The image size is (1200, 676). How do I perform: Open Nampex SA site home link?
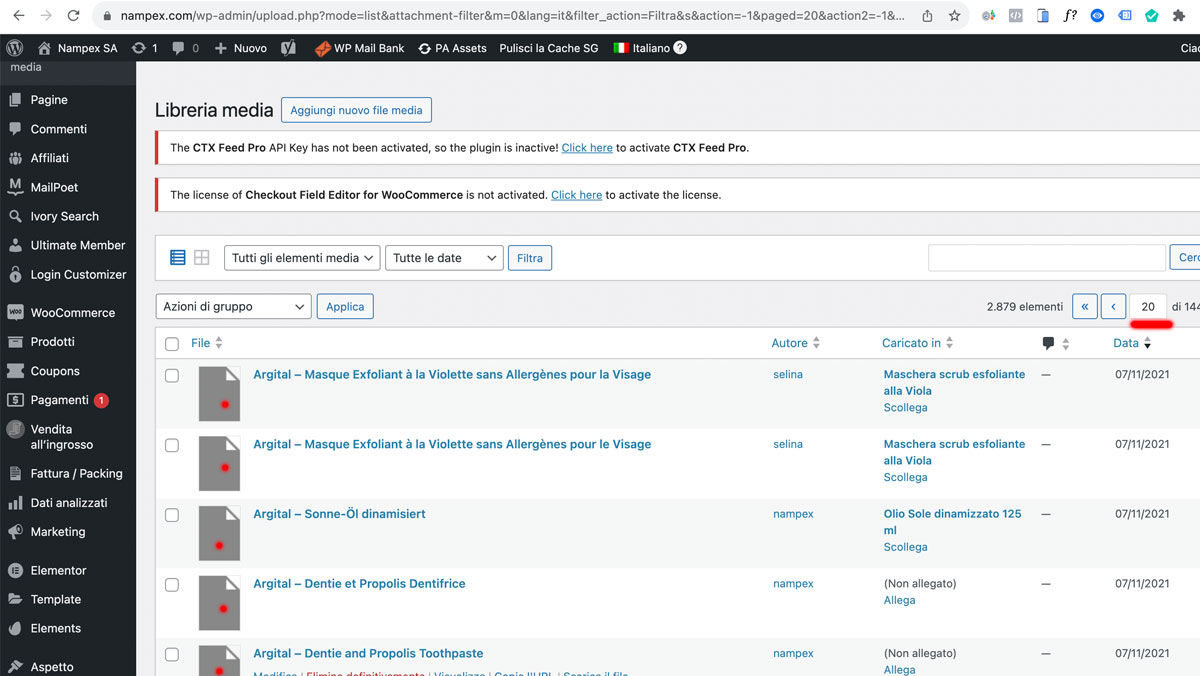77,48
